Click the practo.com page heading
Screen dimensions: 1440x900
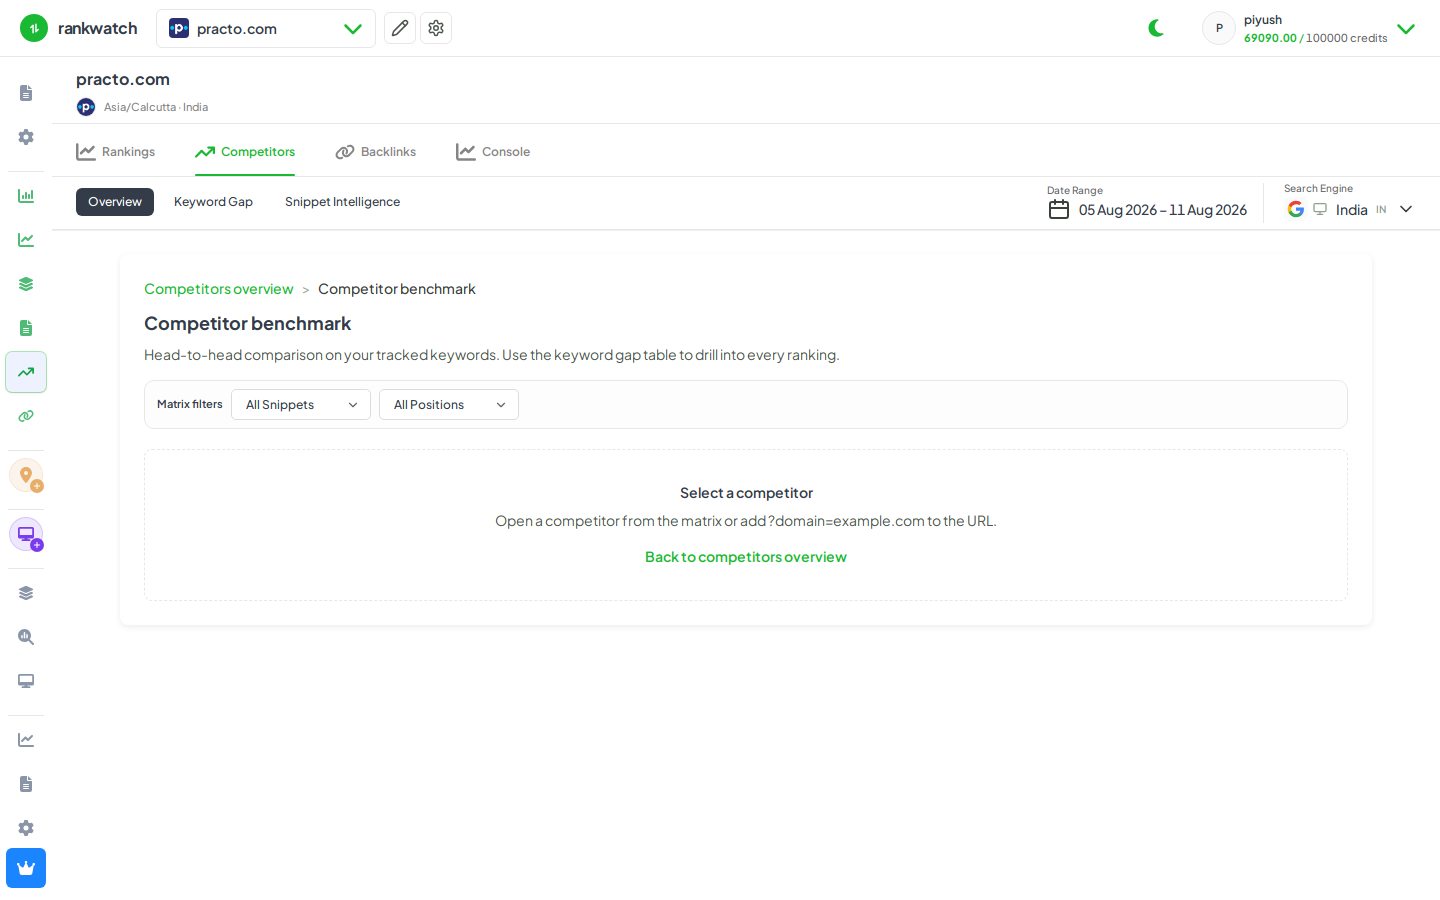[123, 79]
